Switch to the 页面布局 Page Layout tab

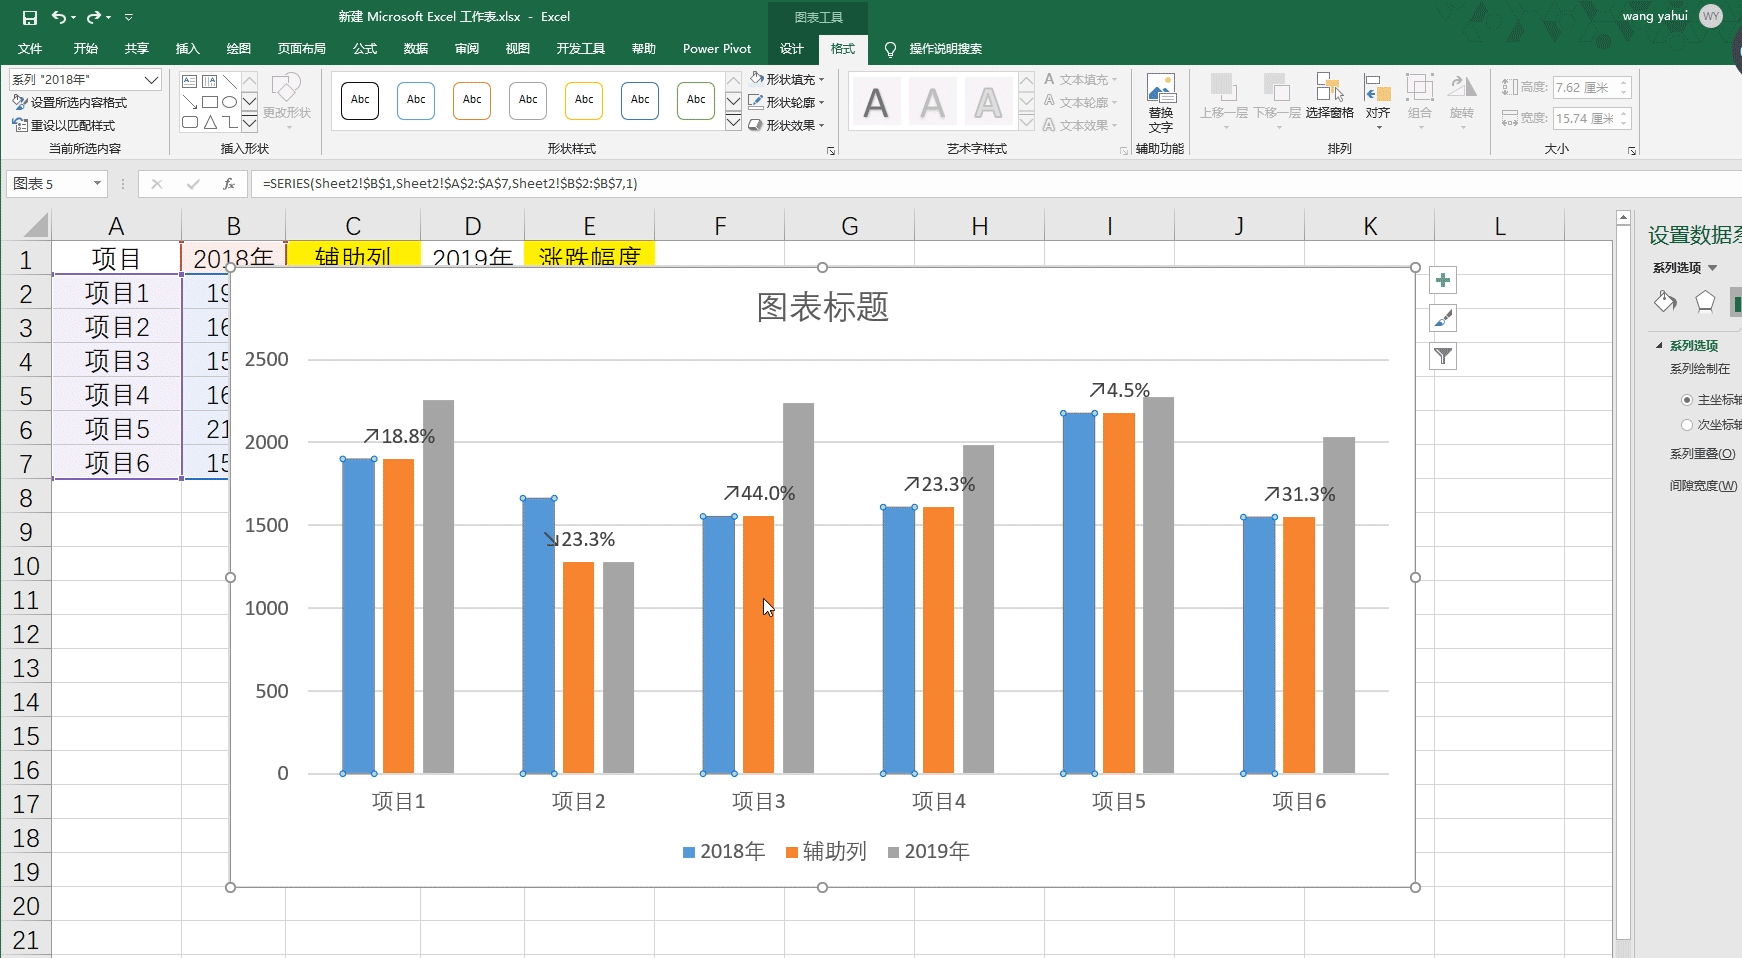pos(301,48)
